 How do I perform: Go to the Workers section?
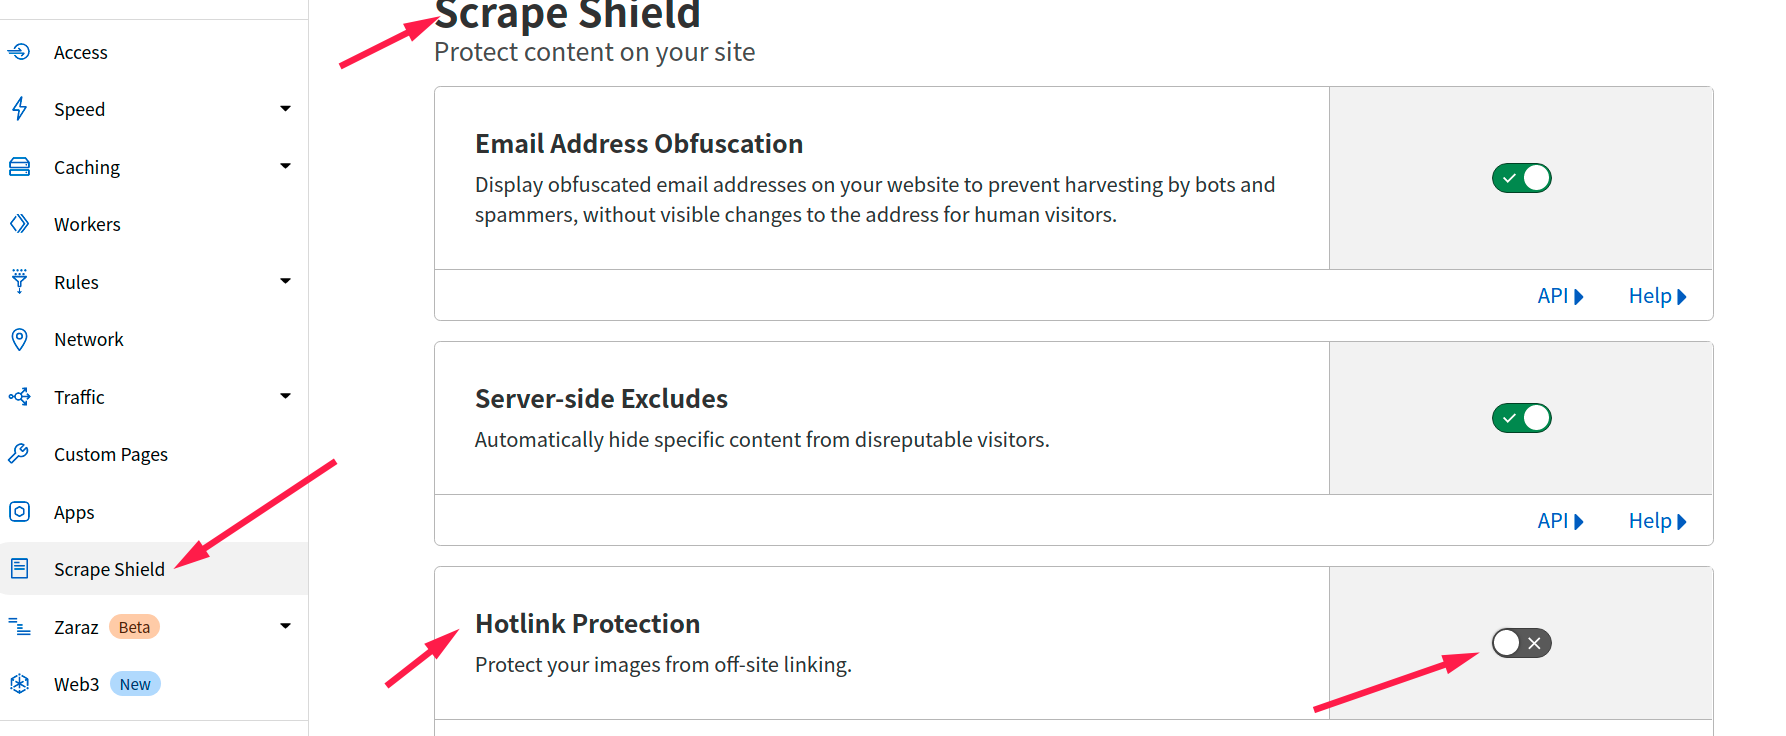pos(87,224)
